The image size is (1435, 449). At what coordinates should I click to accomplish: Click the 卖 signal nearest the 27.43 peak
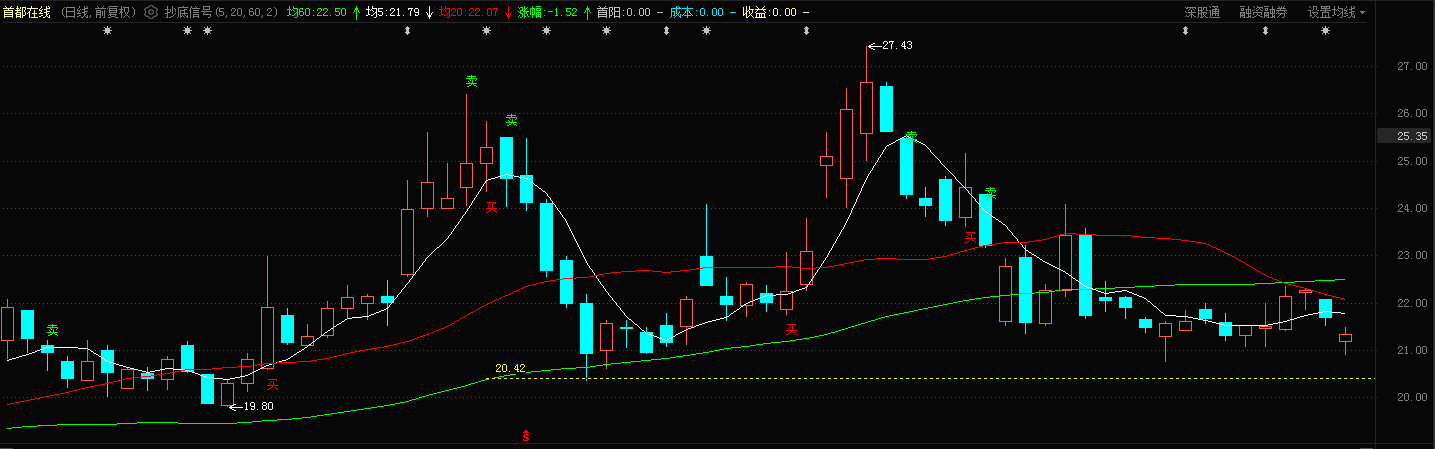tap(911, 136)
